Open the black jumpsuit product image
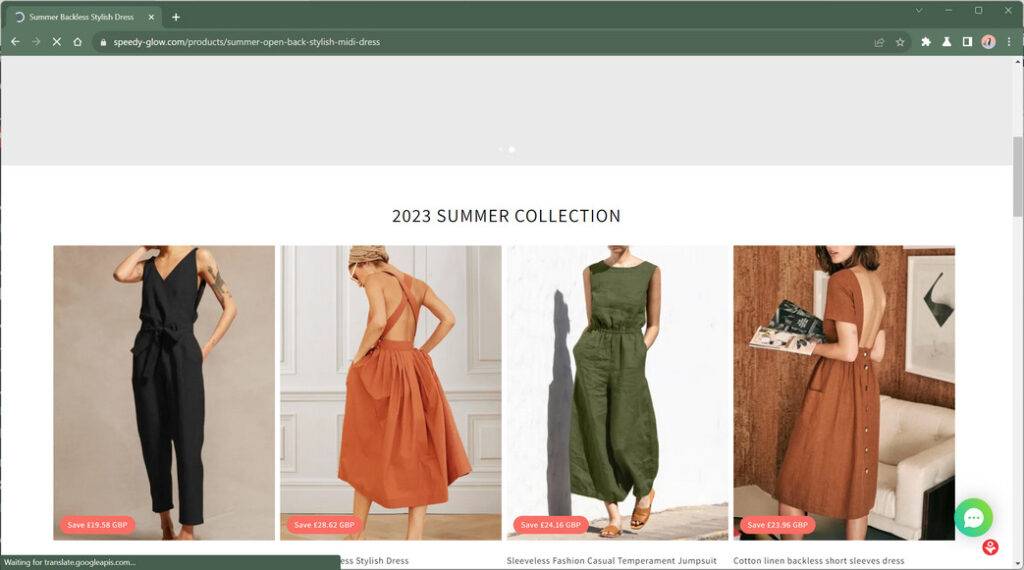1024x570 pixels. point(164,392)
